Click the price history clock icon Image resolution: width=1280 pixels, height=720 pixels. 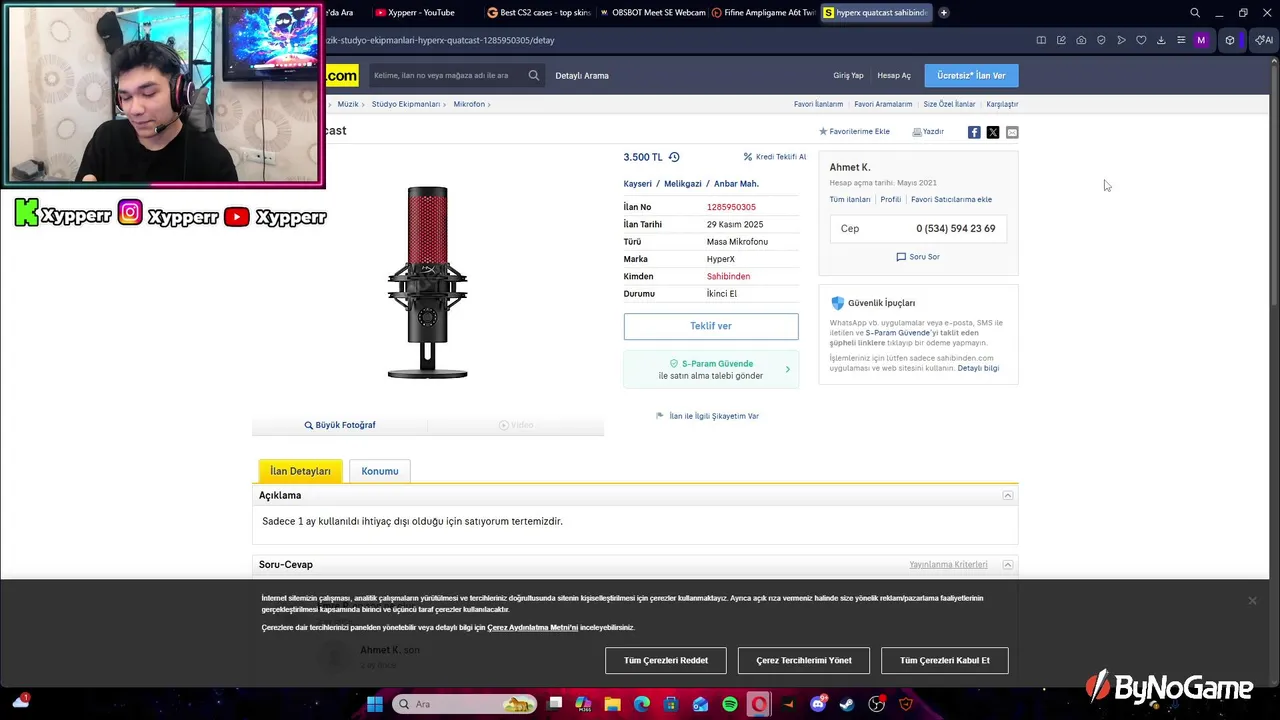674,157
